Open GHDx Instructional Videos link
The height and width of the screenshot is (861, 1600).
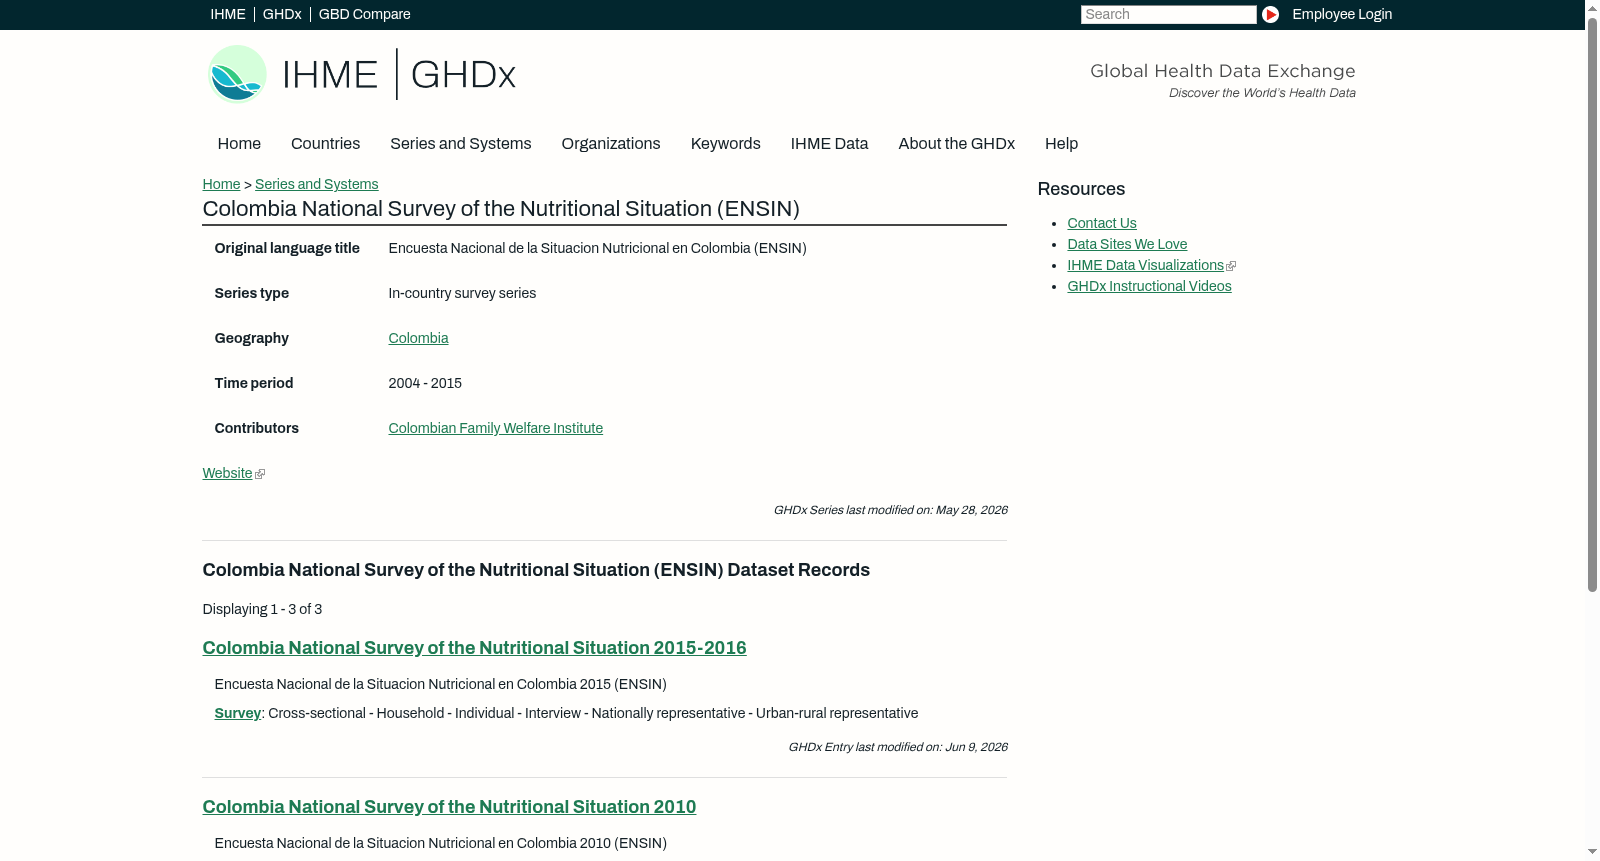[x=1149, y=286]
